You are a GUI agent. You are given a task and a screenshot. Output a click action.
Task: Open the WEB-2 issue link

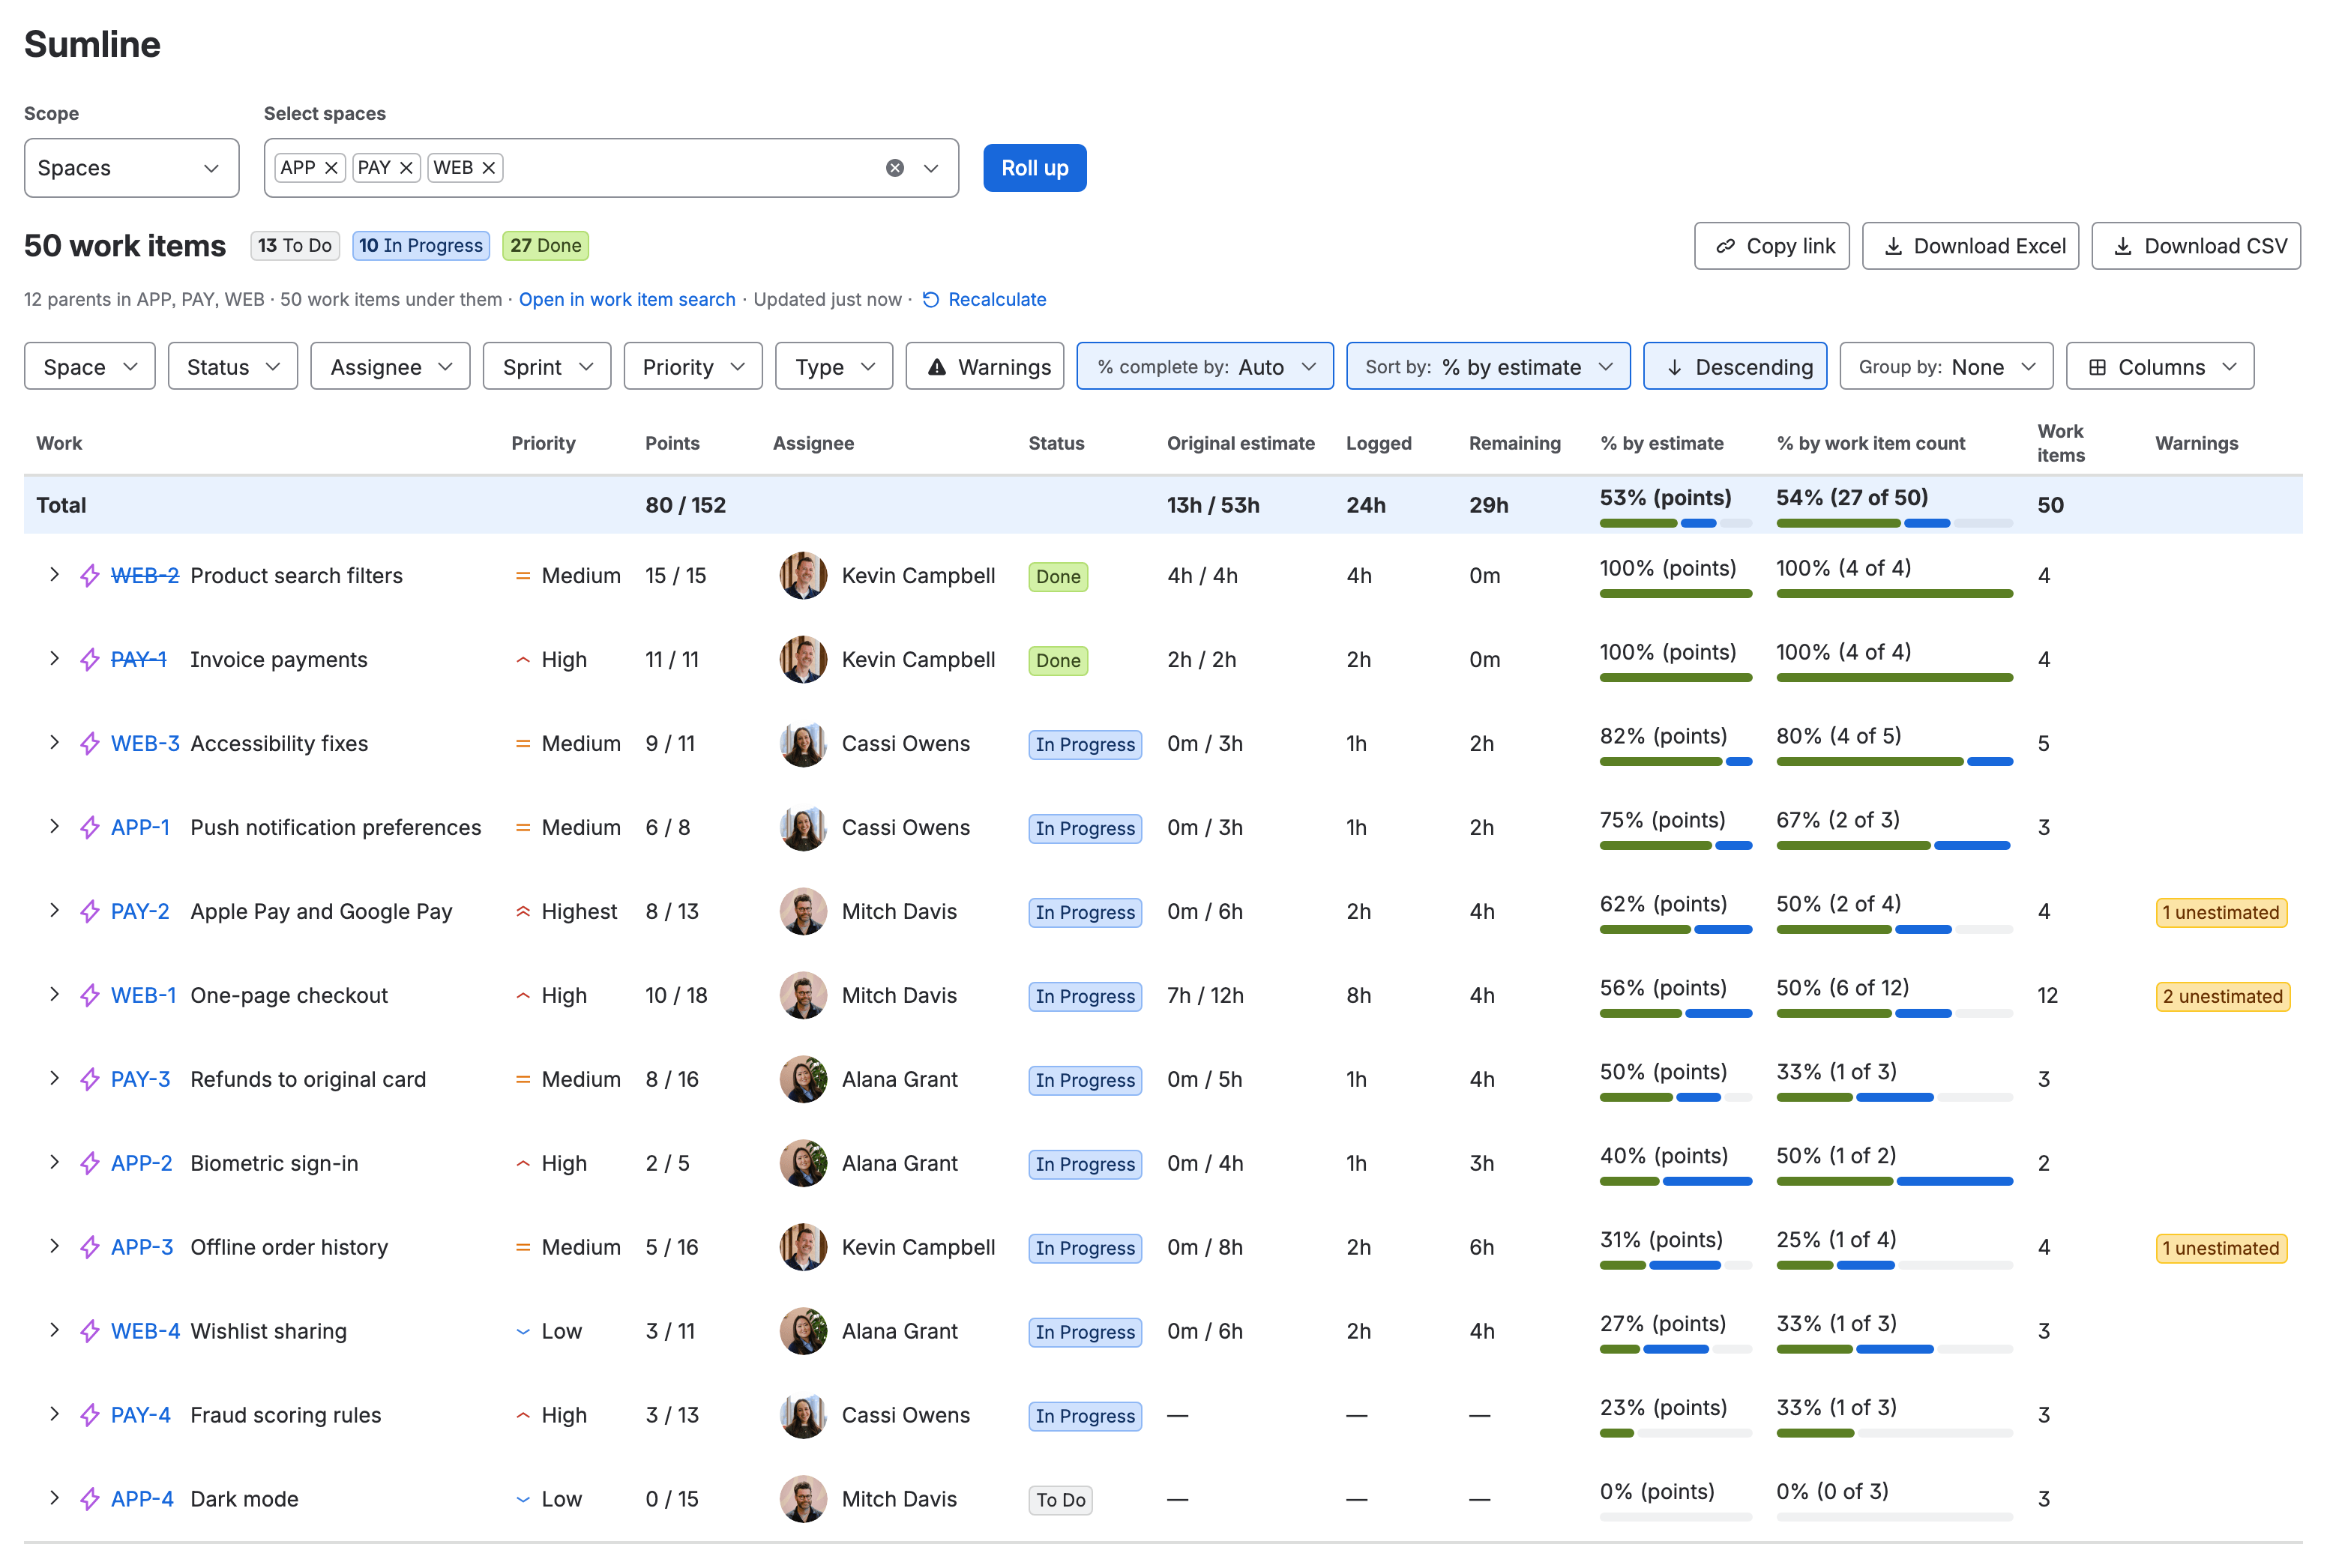coord(145,576)
